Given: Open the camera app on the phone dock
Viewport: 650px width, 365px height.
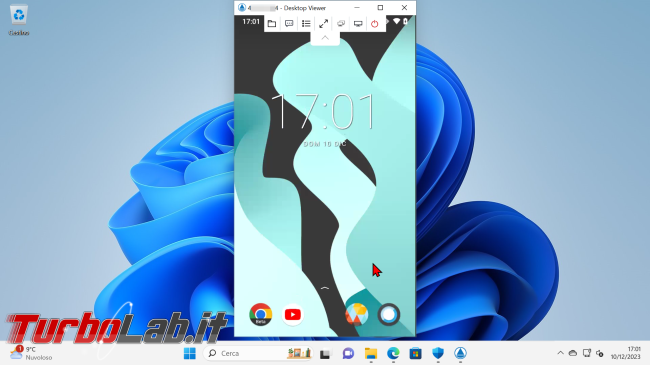Looking at the screenshot, I should pyautogui.click(x=389, y=314).
